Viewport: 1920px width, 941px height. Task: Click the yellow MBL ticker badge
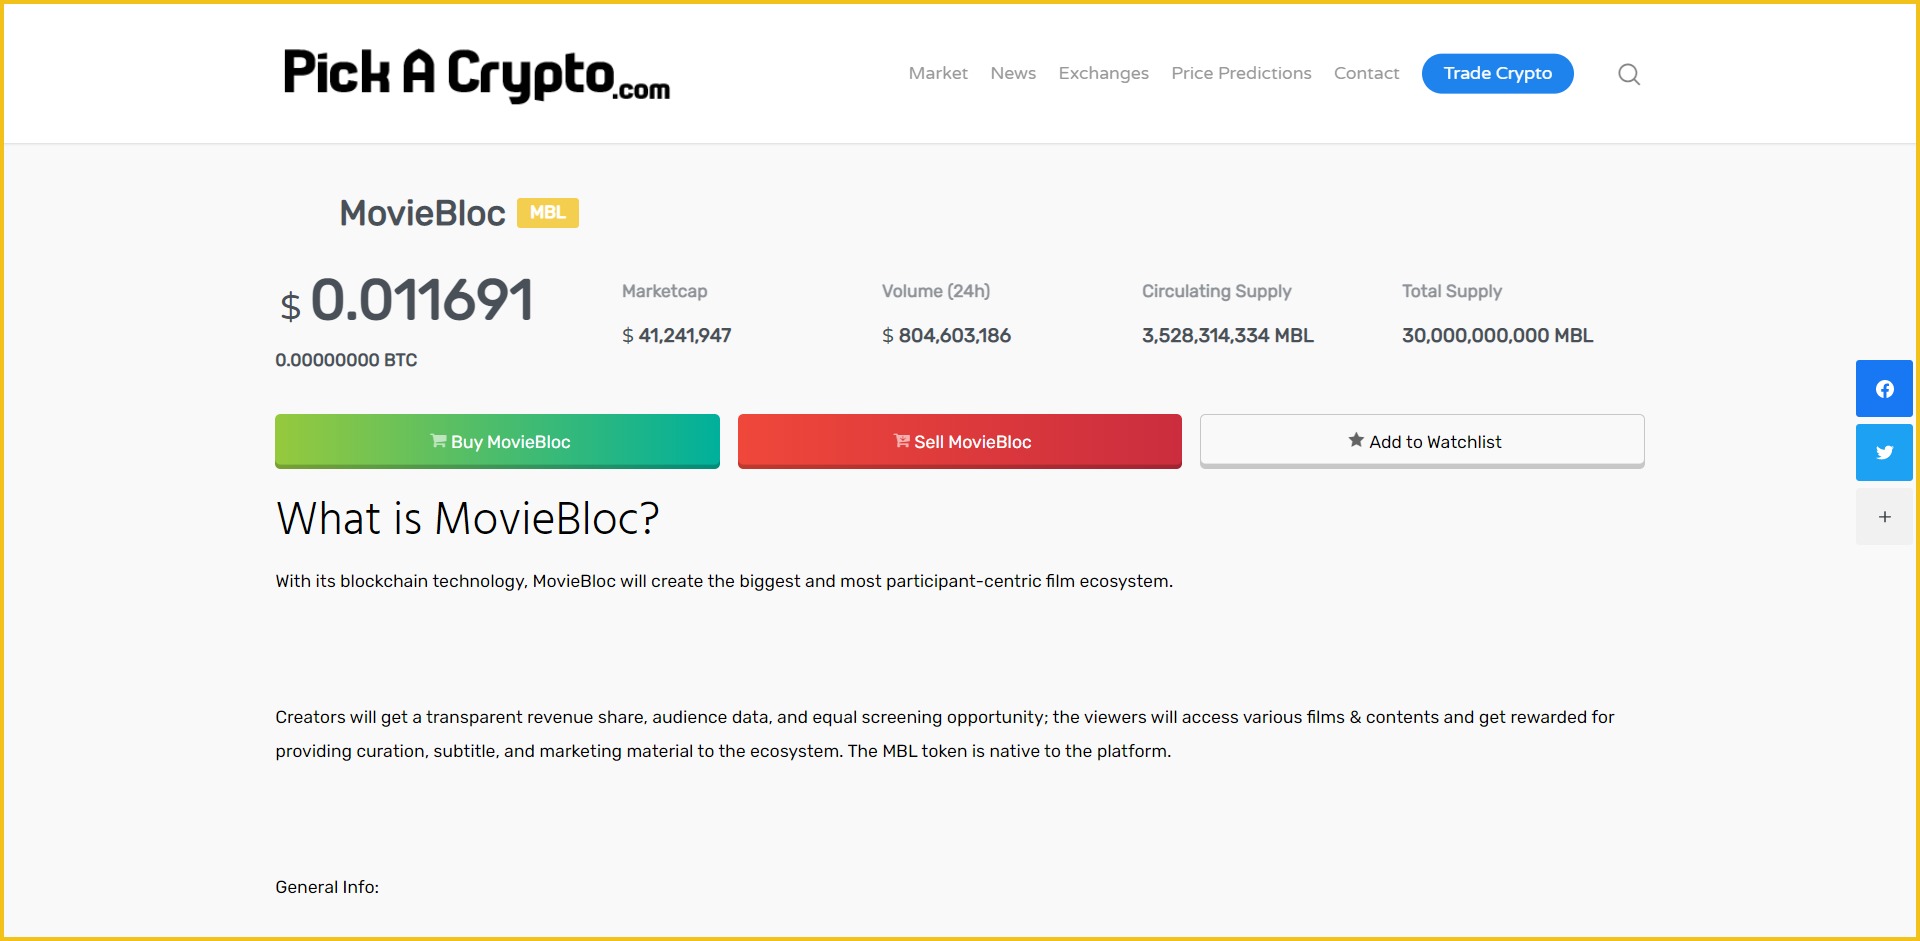click(547, 213)
